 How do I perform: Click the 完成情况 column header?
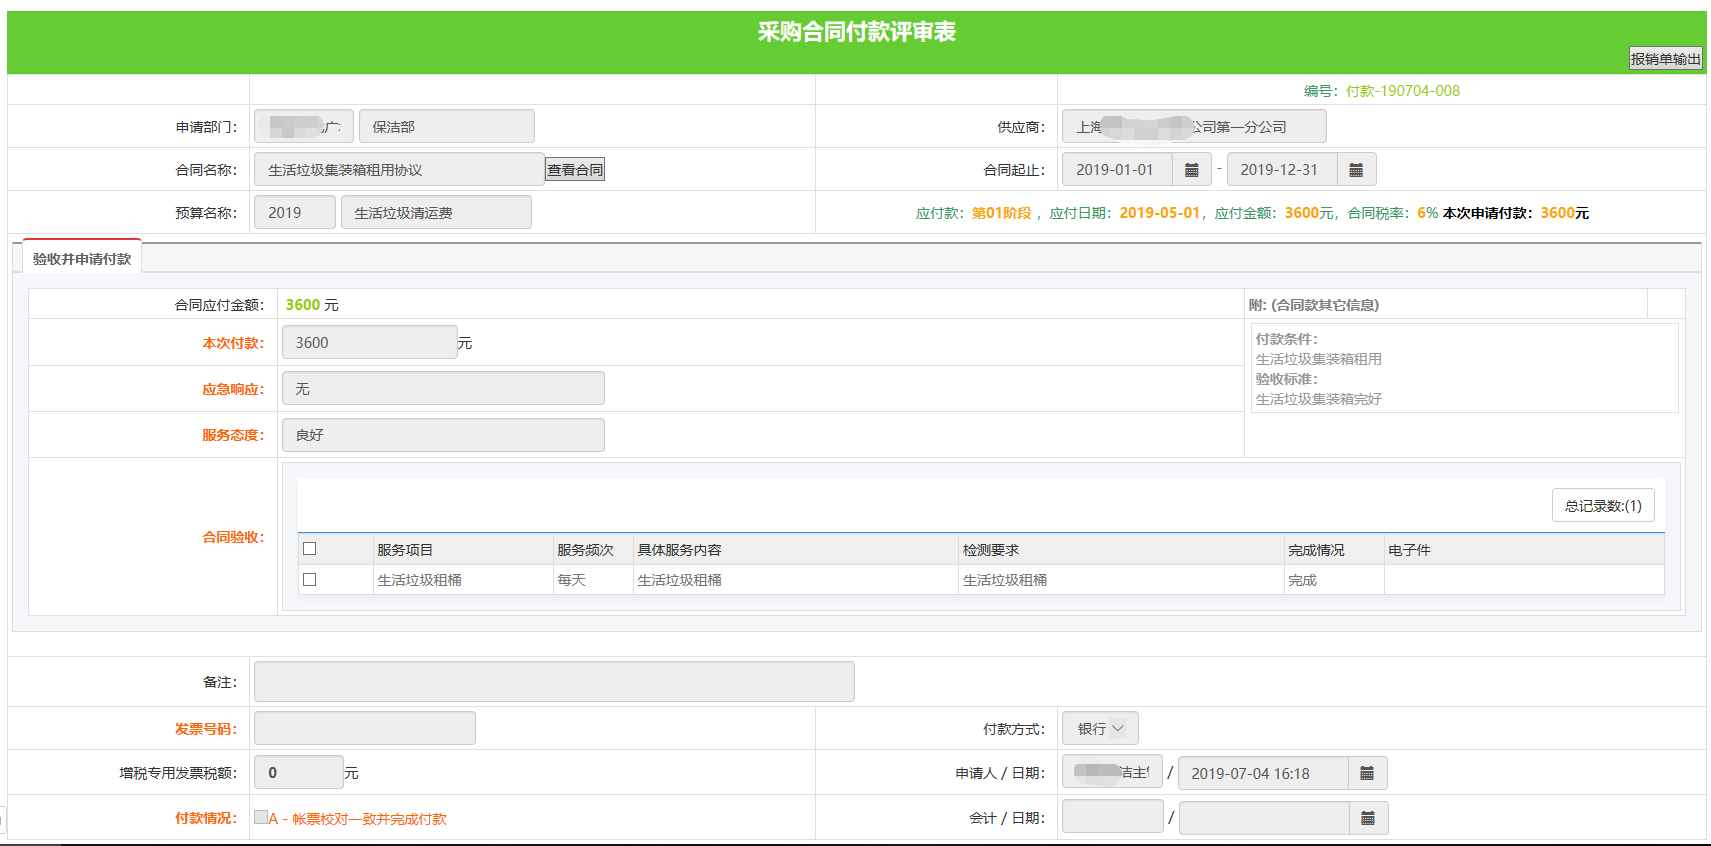coord(1316,550)
